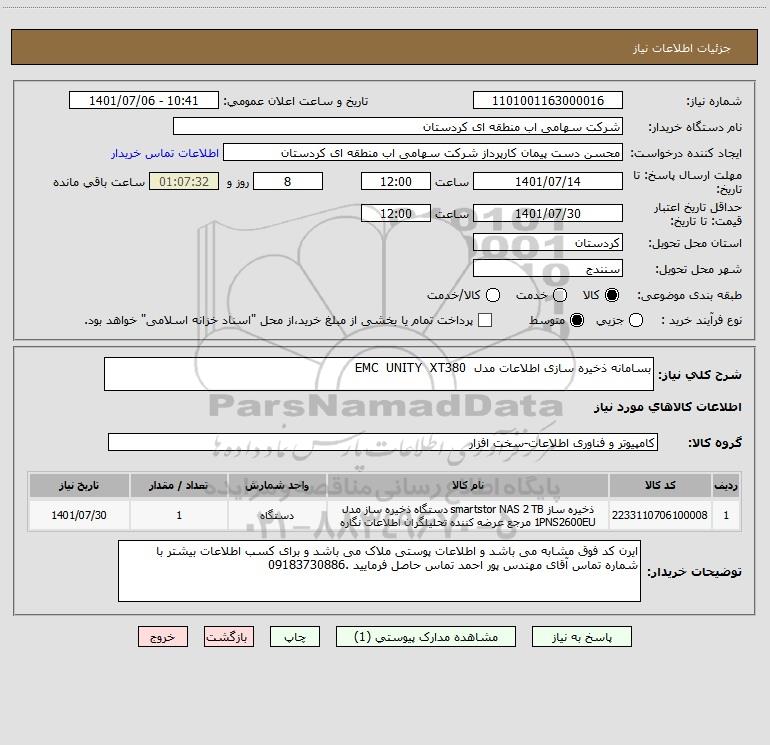
Task: Click the delivery city field سنندج
Action: pos(548,269)
